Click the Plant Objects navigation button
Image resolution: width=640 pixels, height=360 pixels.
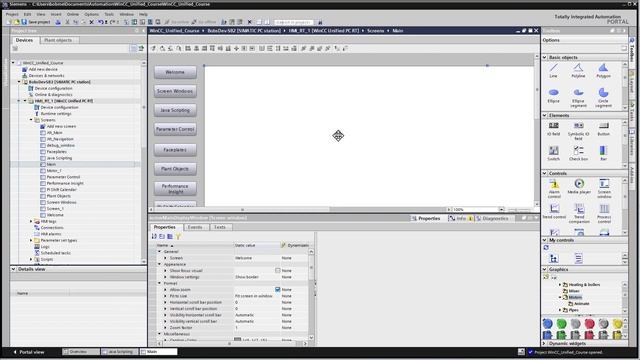175,169
